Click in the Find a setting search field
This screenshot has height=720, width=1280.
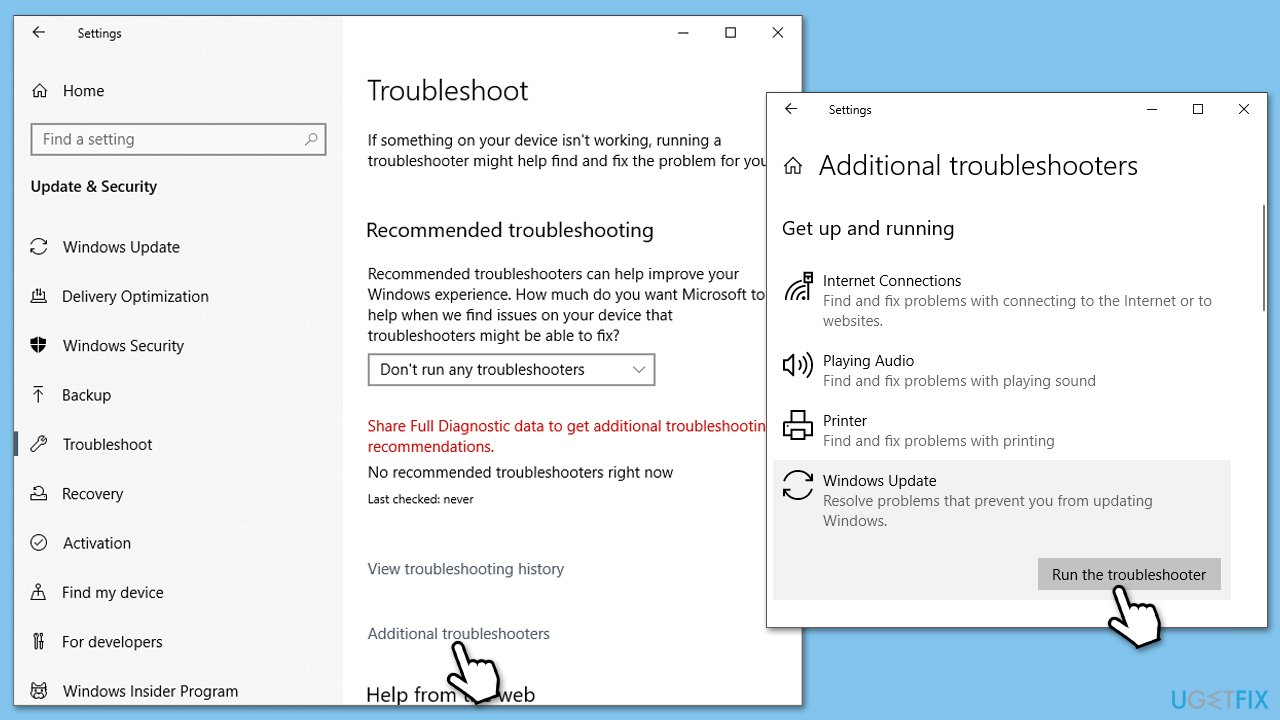(179, 140)
